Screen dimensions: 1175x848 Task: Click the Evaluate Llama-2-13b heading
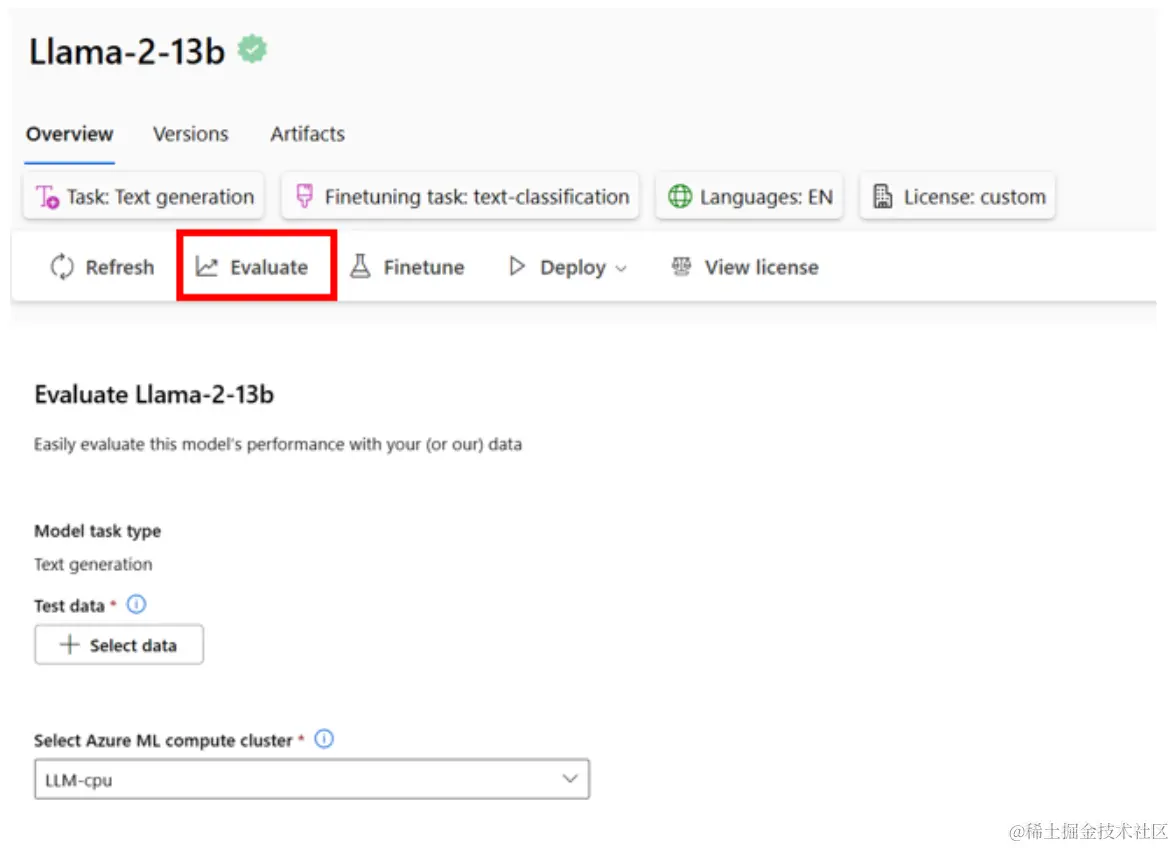pos(154,395)
